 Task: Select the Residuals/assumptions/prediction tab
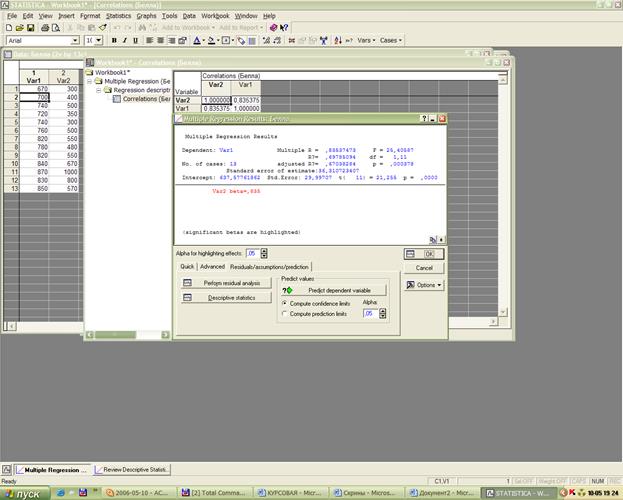coord(269,267)
